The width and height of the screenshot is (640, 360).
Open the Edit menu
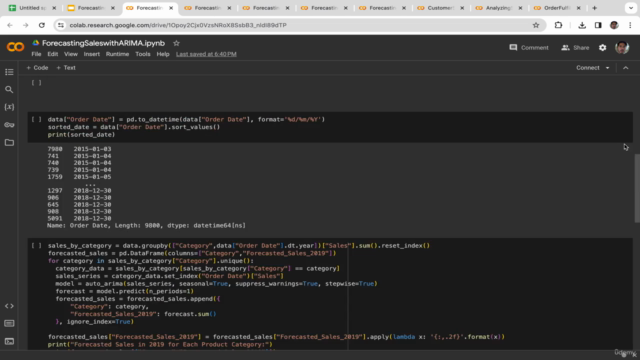pos(53,54)
